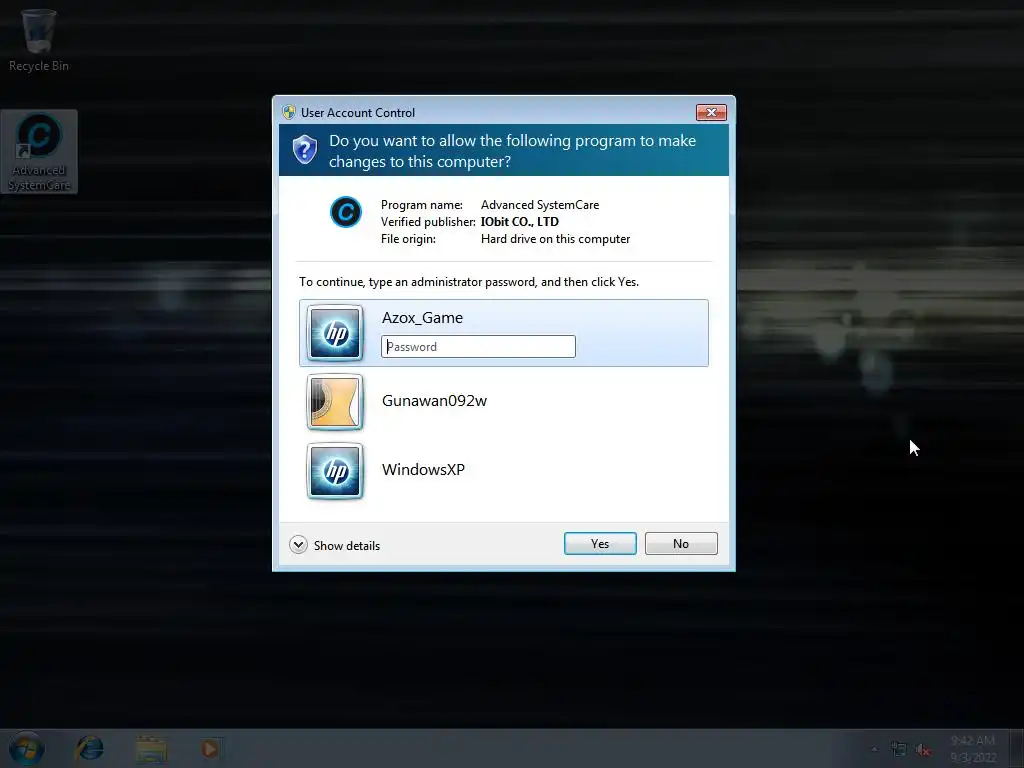Viewport: 1024px width, 768px height.
Task: Click the Yes button
Action: click(x=600, y=543)
